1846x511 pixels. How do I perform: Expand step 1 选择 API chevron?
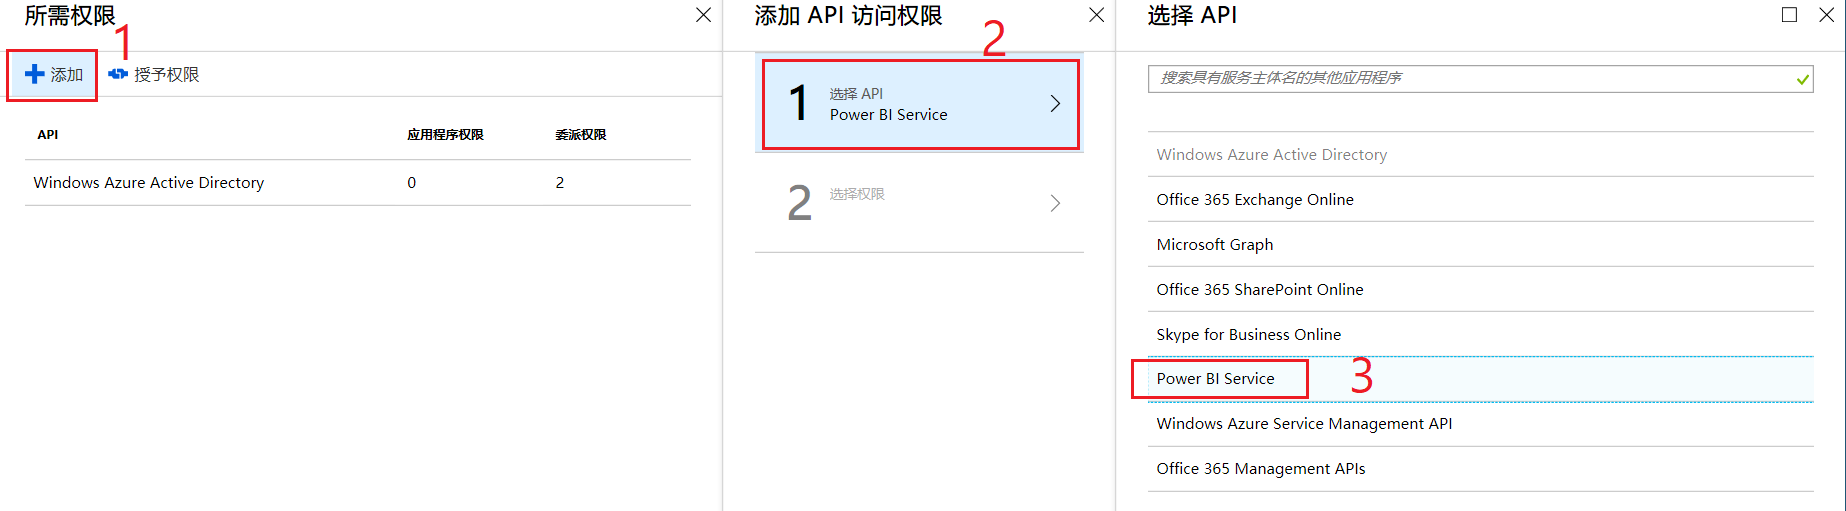1055,104
